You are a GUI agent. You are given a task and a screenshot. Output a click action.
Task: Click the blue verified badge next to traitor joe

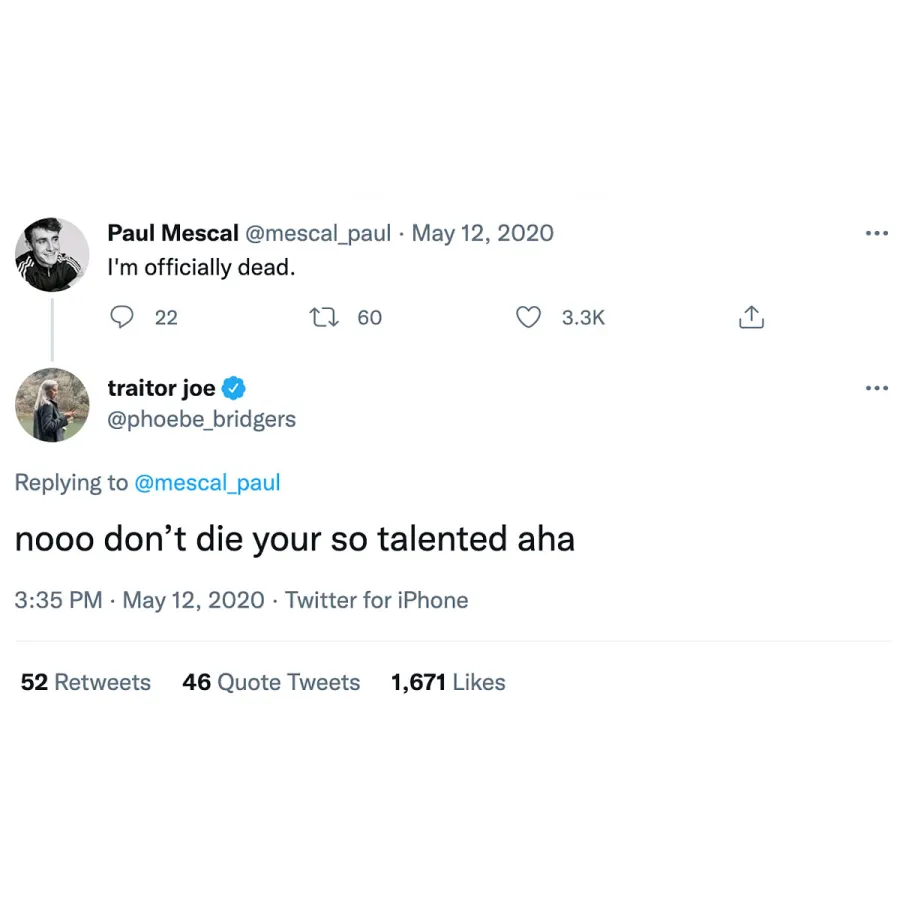pyautogui.click(x=234, y=387)
